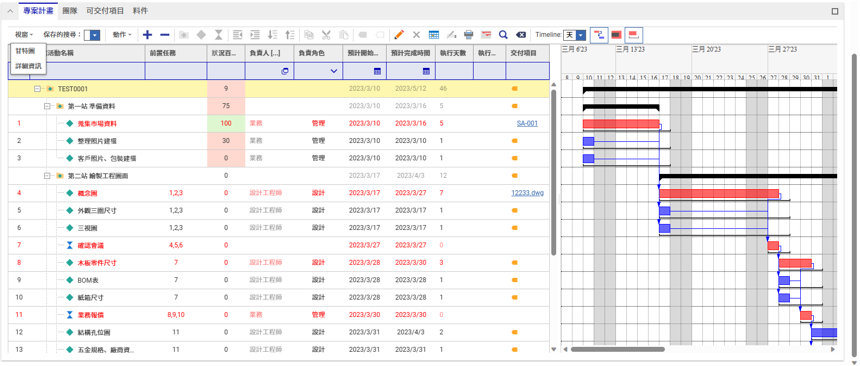
Task: Click the magnifier search icon
Action: [503, 35]
